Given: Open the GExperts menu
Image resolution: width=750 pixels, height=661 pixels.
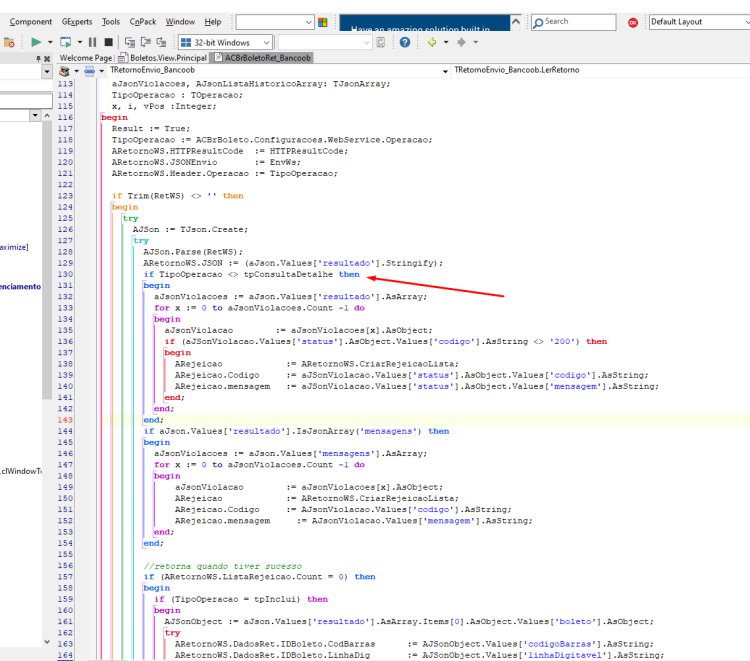Looking at the screenshot, I should pos(77,22).
